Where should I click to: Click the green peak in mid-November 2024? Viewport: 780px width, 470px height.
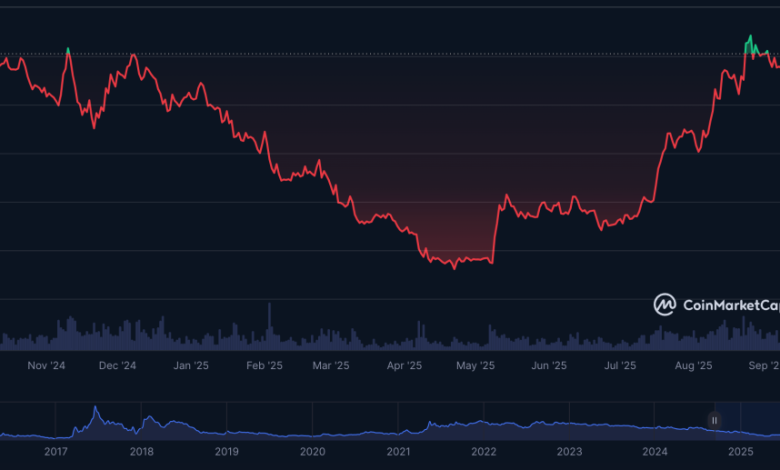click(x=67, y=49)
